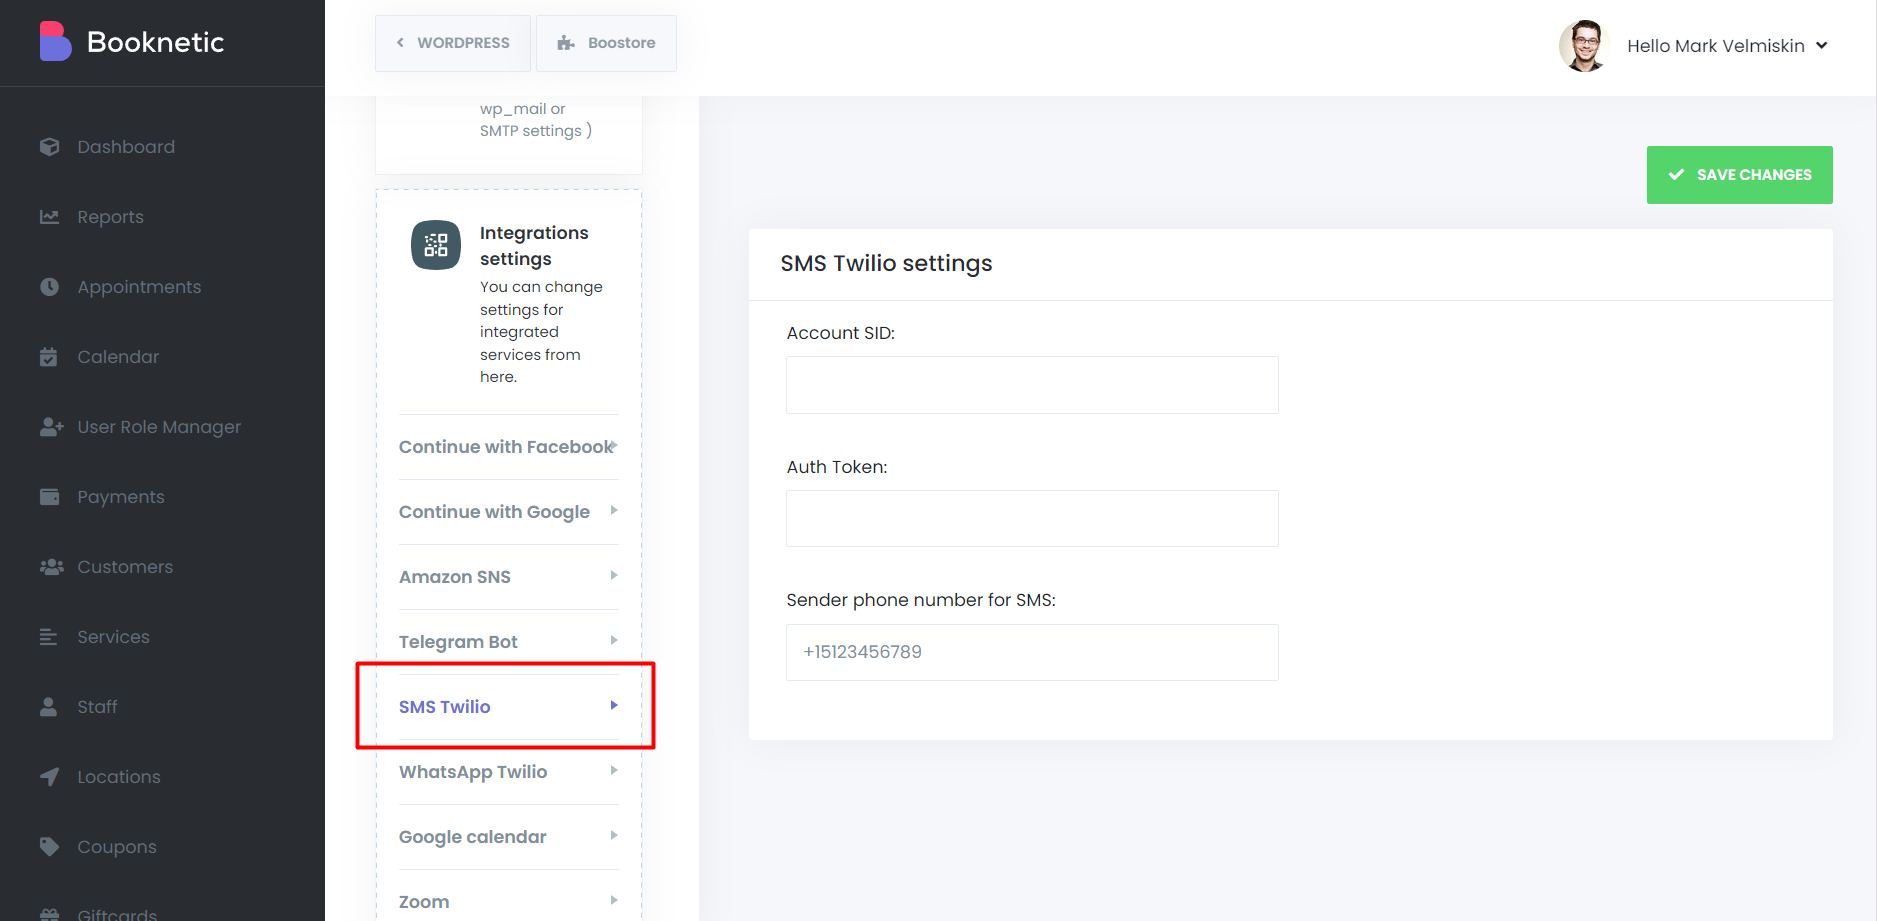The height and width of the screenshot is (921, 1877).
Task: Click the Staff person icon
Action: (48, 707)
